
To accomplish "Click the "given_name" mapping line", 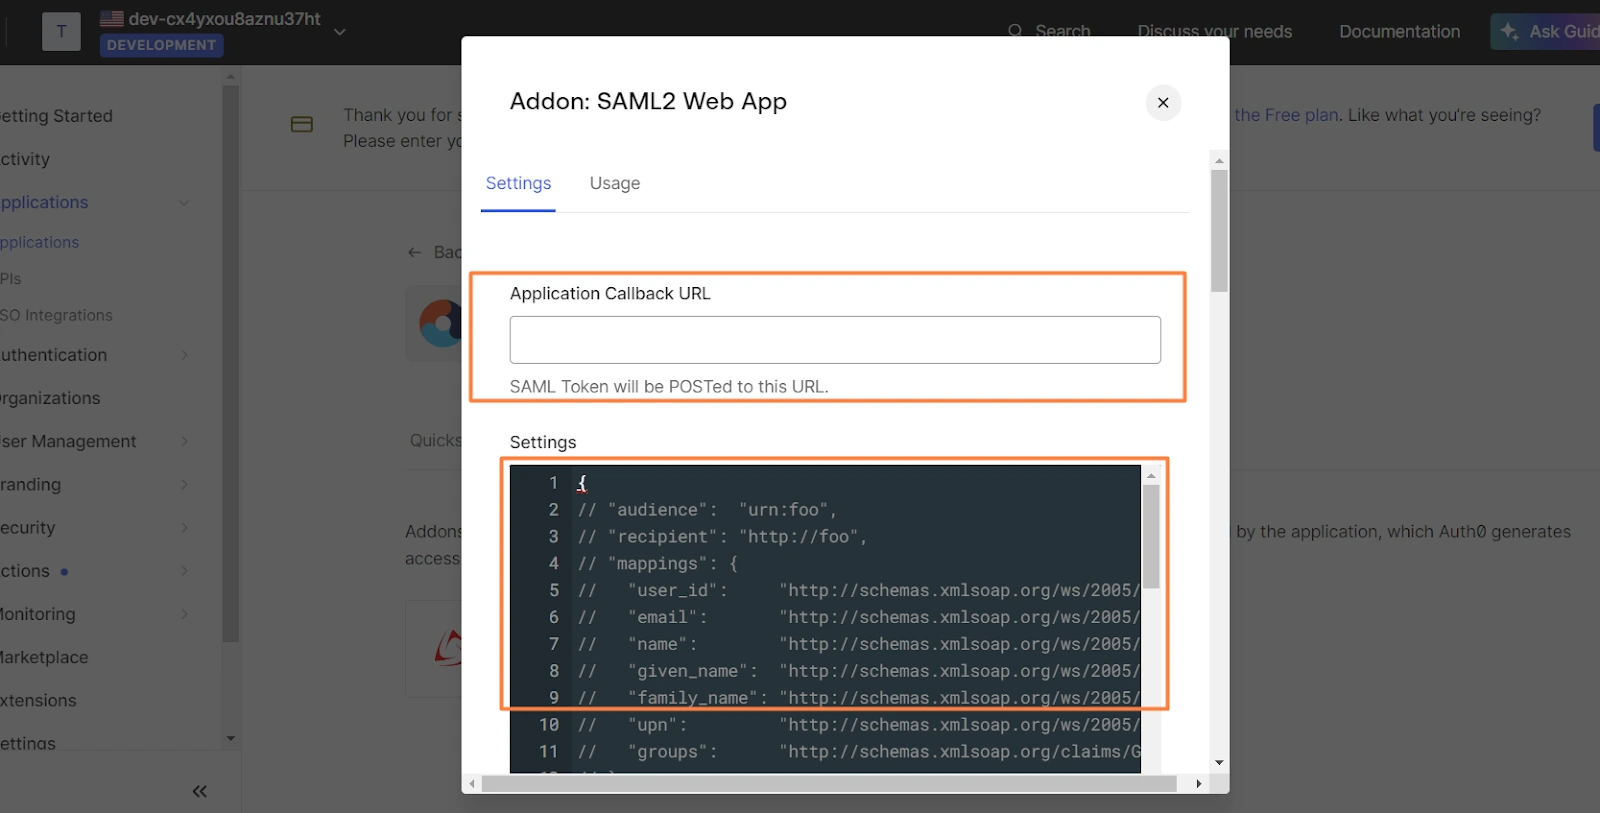I will click(x=858, y=671).
